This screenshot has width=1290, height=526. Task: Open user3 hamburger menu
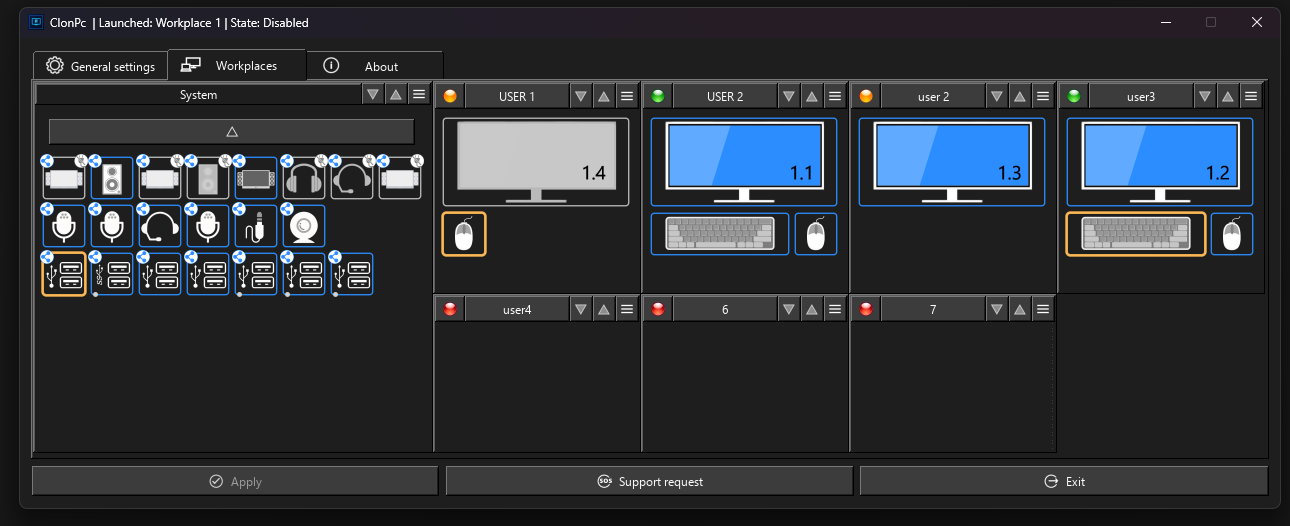(x=1251, y=96)
